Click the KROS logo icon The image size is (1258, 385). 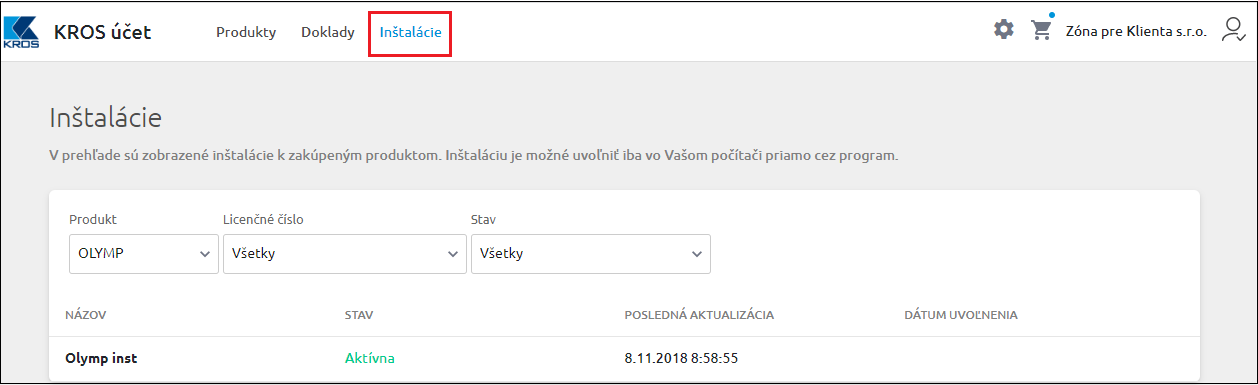22,31
